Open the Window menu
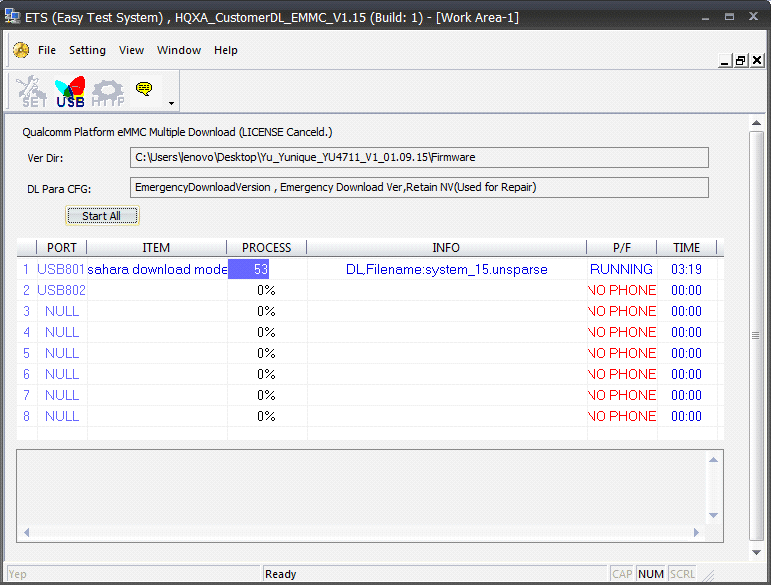This screenshot has height=585, width=771. [179, 50]
